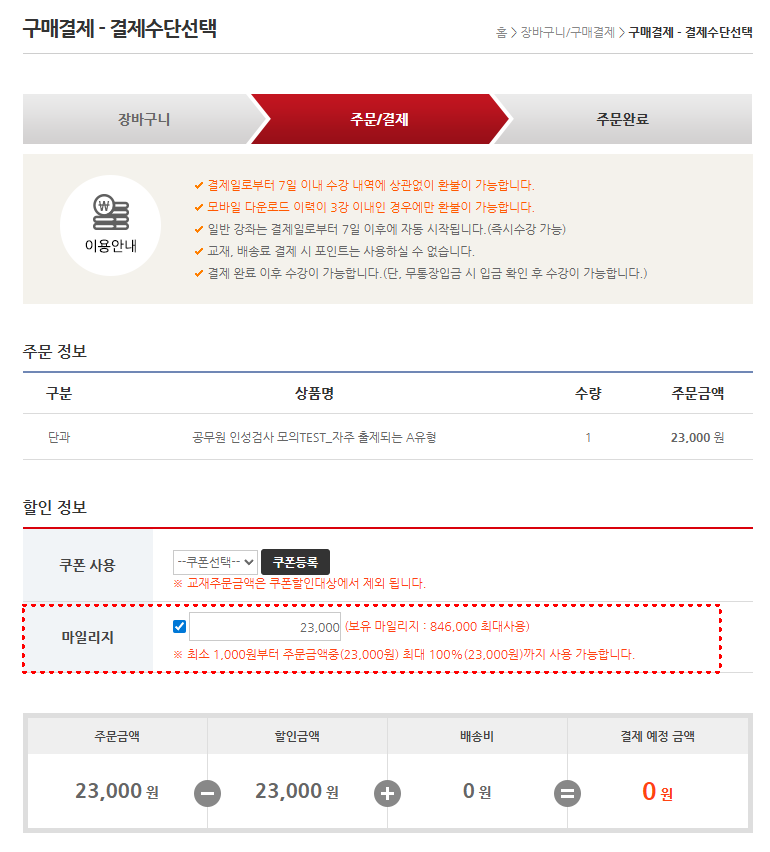This screenshot has width=770, height=852.
Task: Open the 홈 breadcrumb link
Action: point(501,33)
